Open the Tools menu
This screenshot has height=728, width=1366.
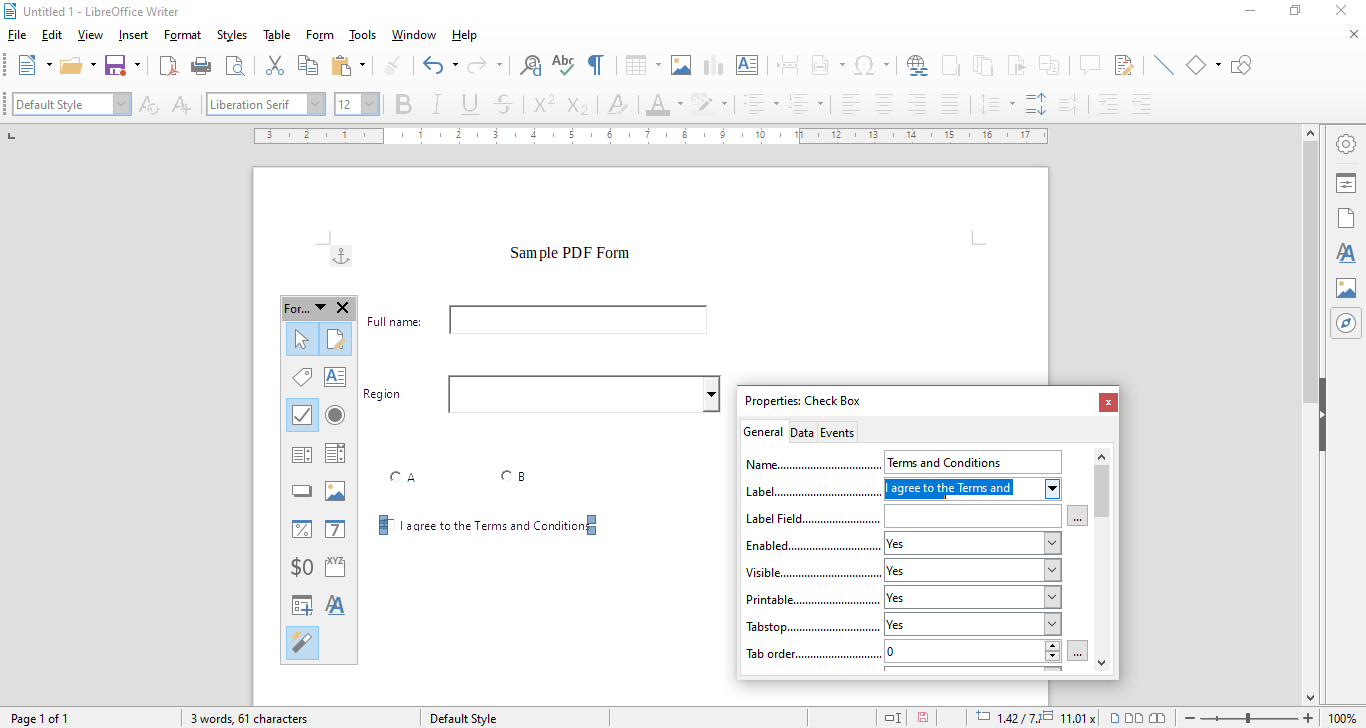point(362,34)
